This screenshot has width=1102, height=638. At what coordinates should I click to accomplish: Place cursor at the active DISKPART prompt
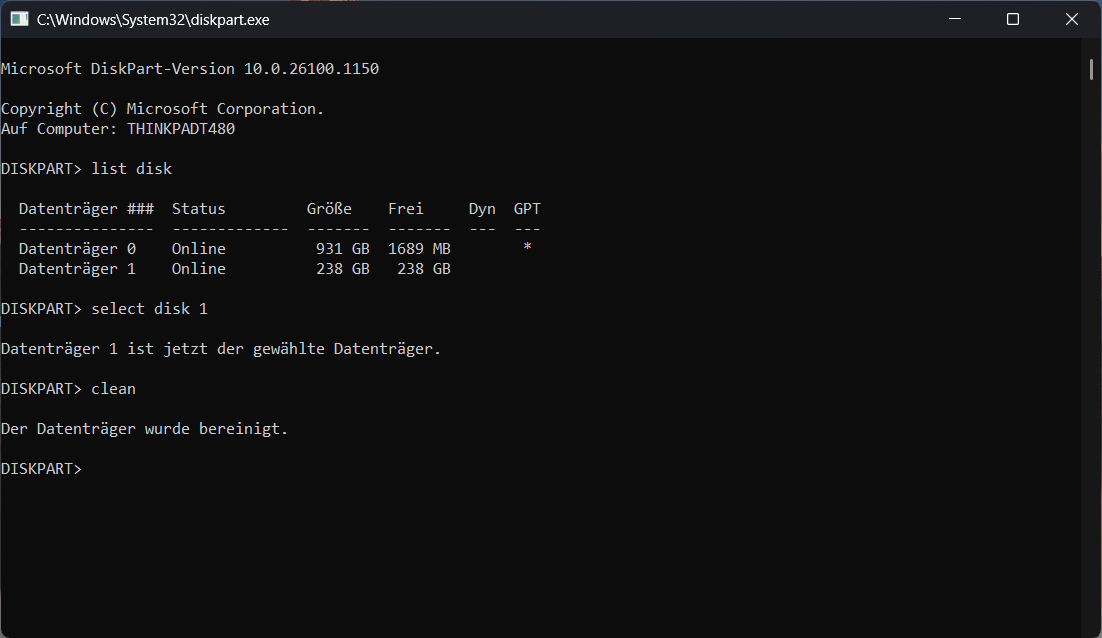(90, 468)
